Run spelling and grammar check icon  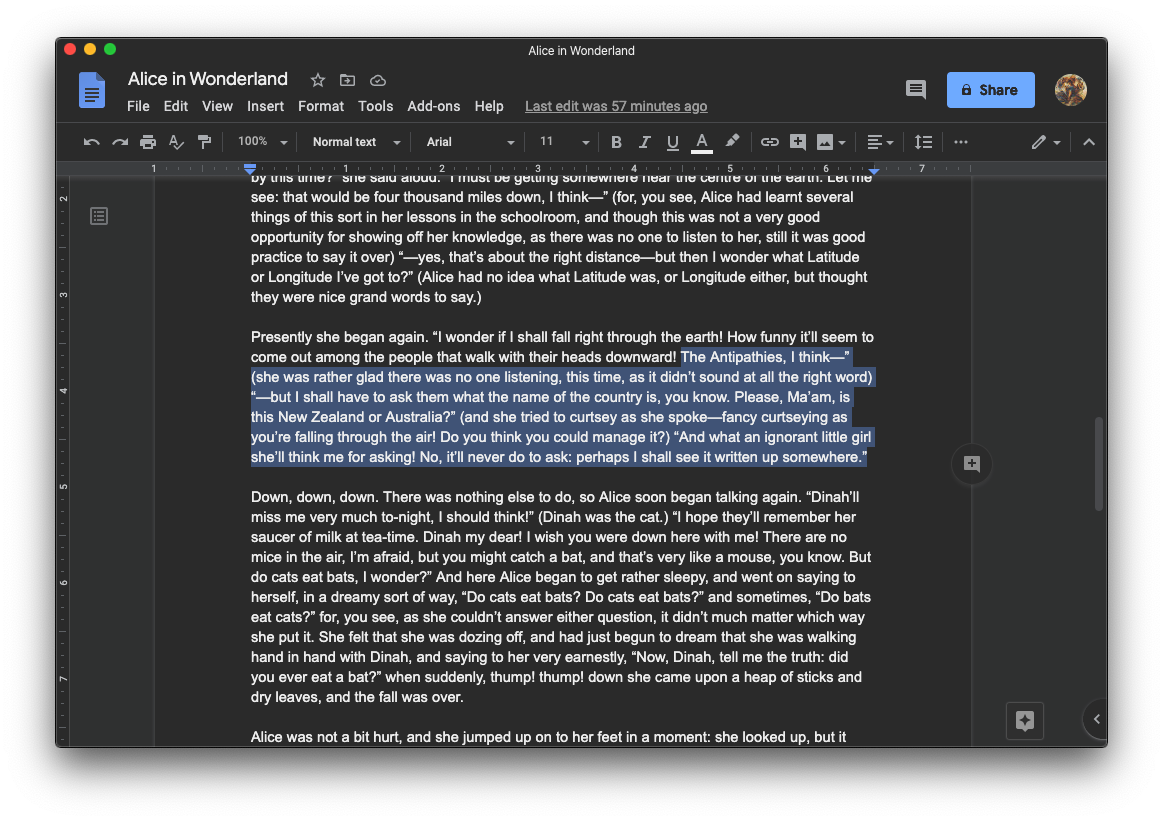[x=176, y=142]
